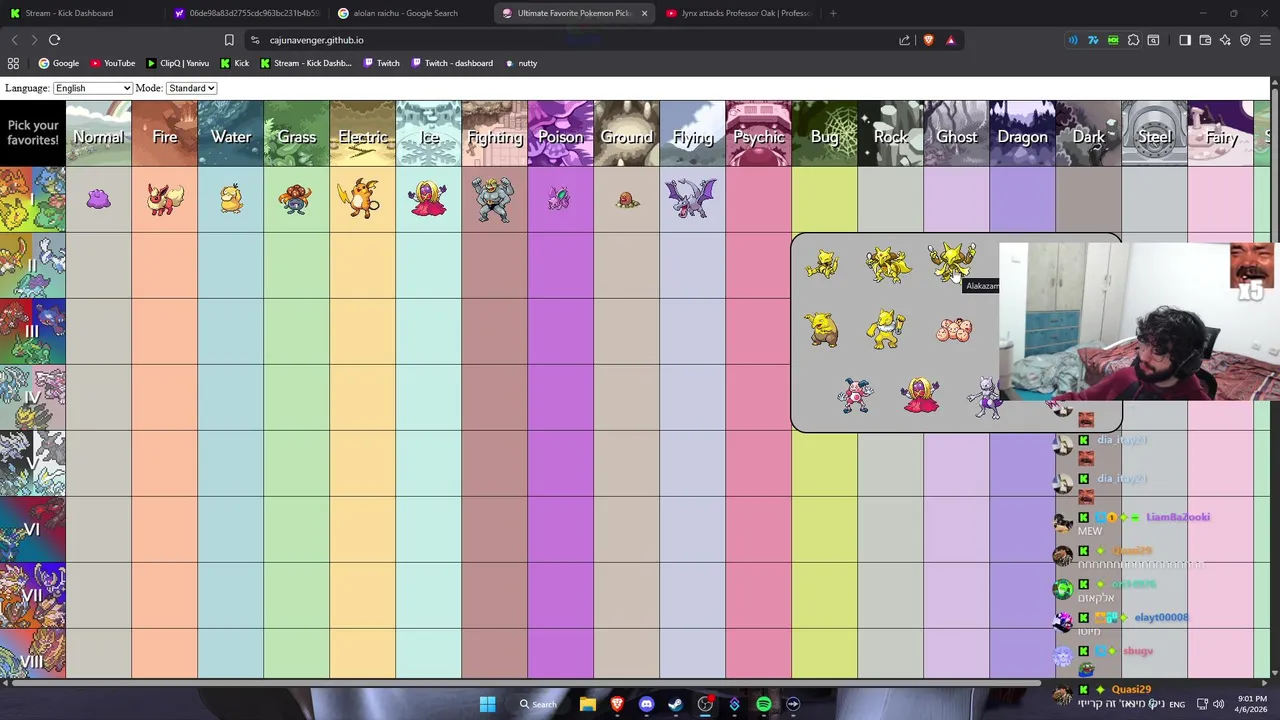Go forward in browser history
This screenshot has width=1280, height=720.
tap(34, 40)
